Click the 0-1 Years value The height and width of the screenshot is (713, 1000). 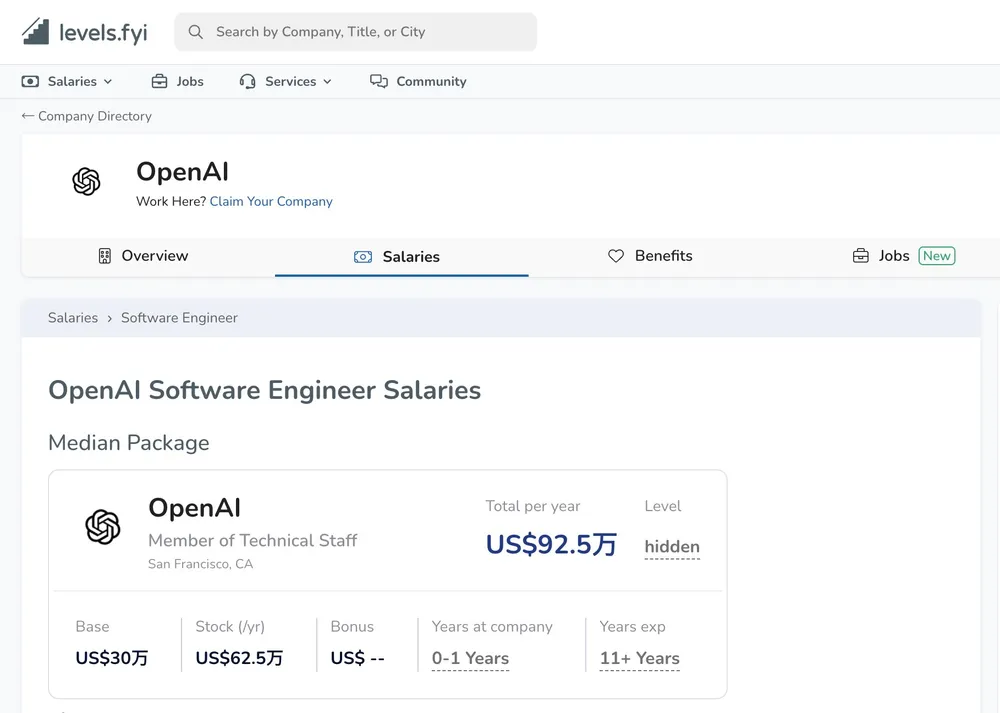tap(470, 658)
